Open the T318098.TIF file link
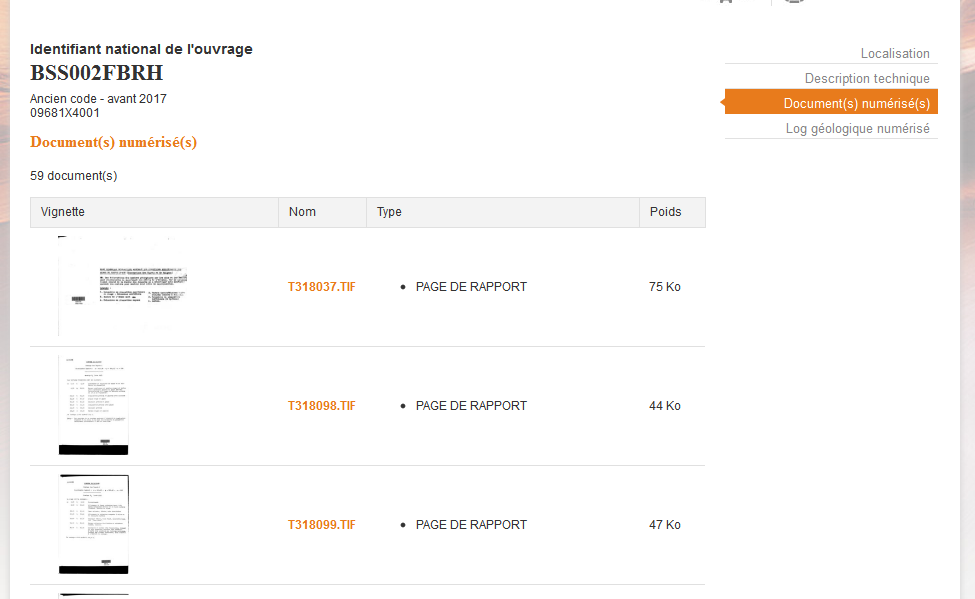Viewport: 975px width, 599px height. click(321, 406)
